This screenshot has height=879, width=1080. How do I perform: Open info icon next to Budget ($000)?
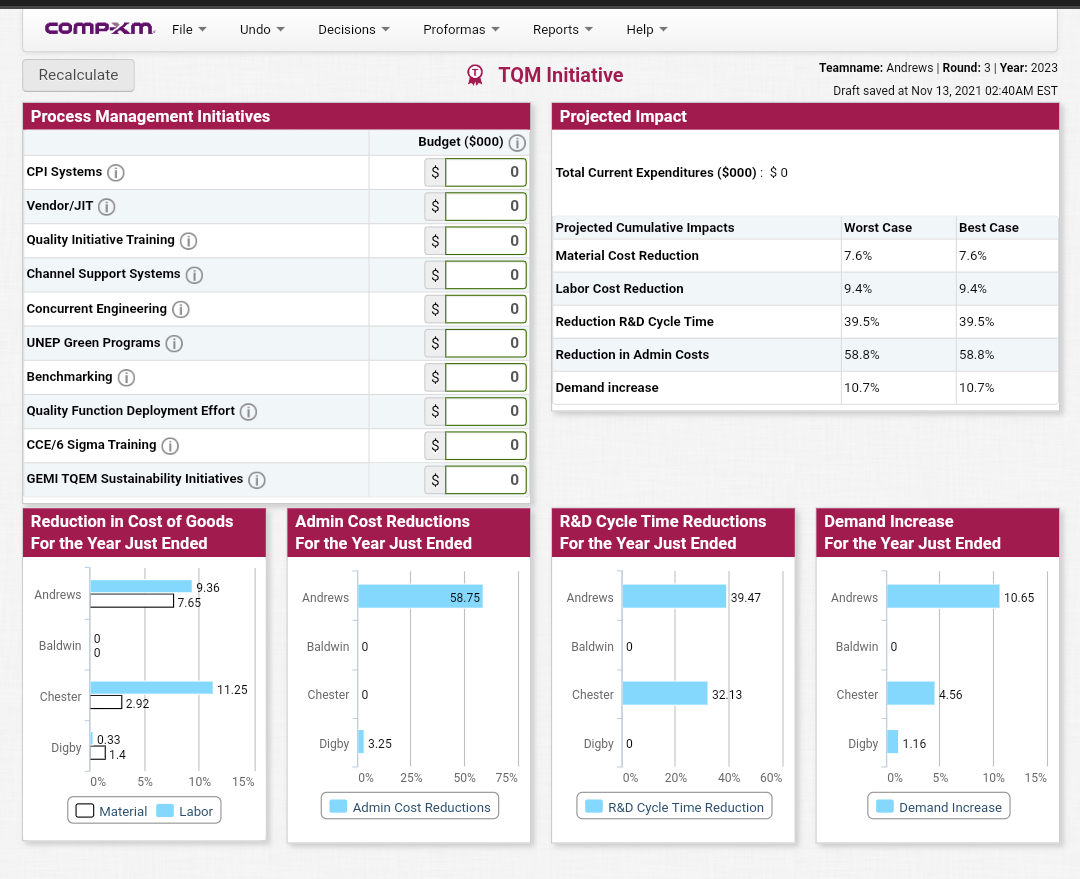tap(517, 143)
